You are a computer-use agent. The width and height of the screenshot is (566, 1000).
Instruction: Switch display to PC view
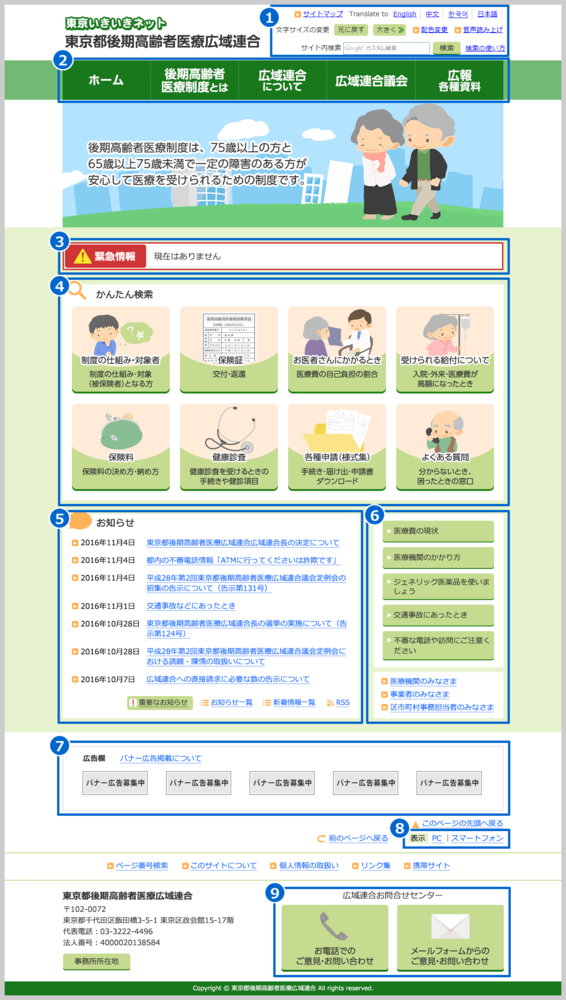[436, 838]
